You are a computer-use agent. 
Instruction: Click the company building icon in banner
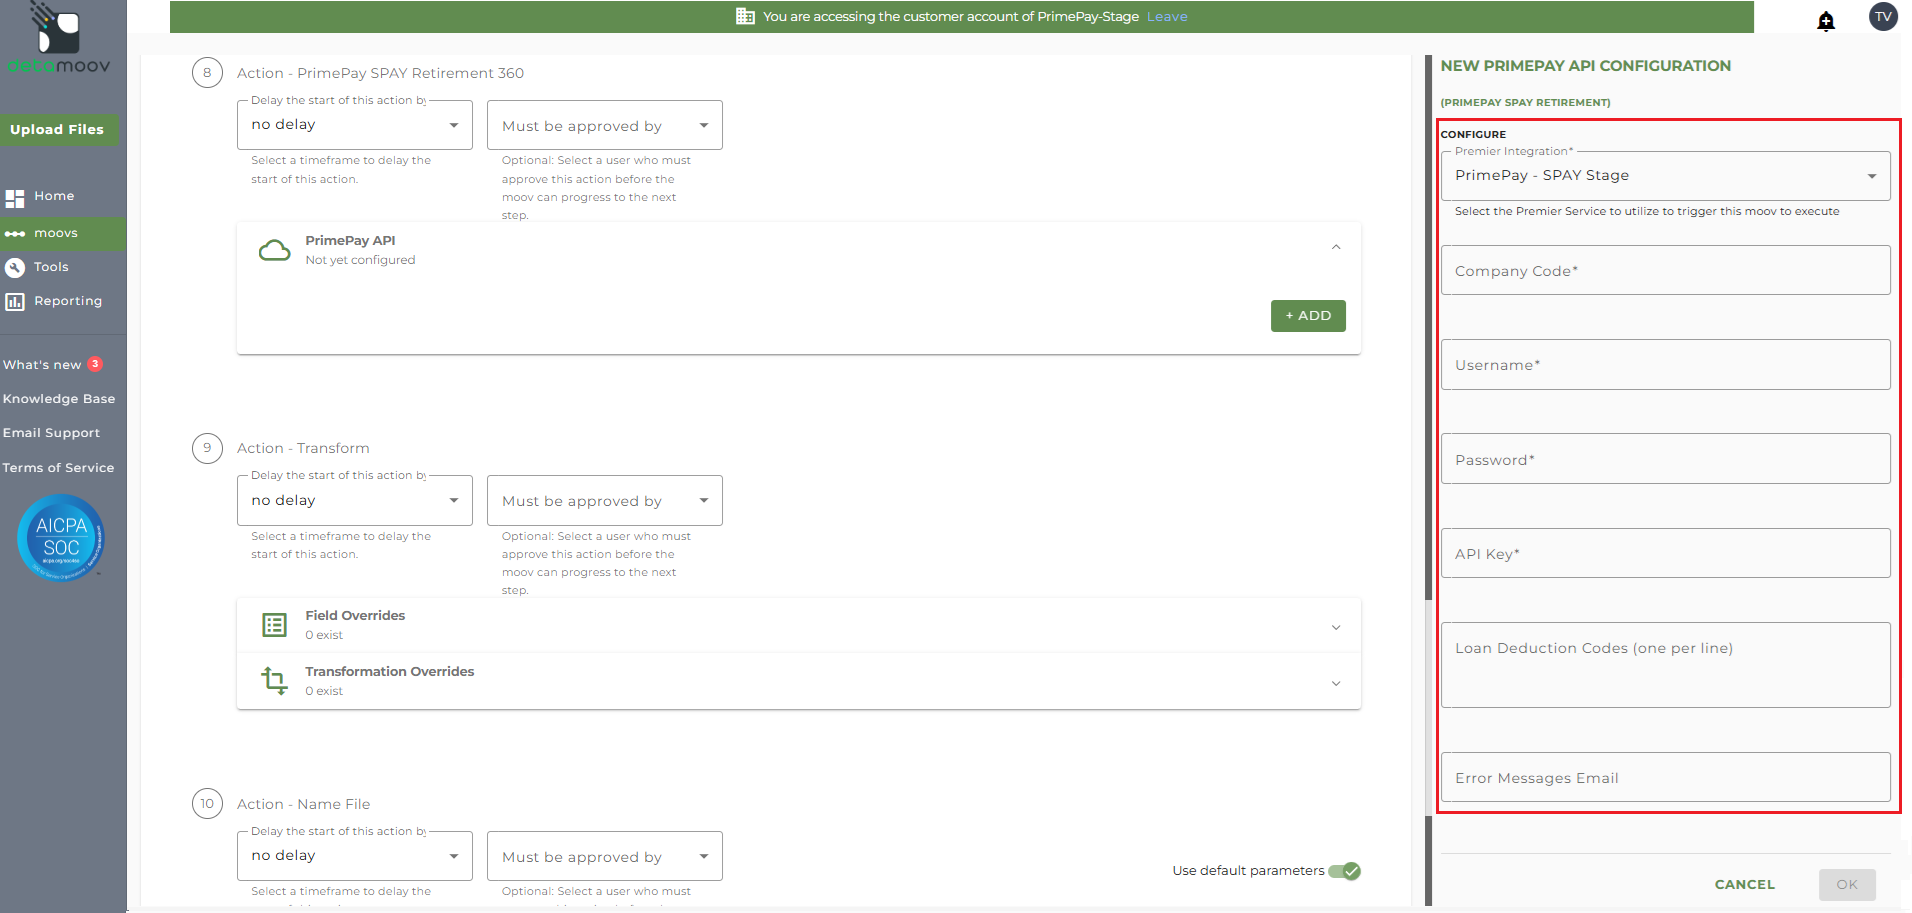[x=745, y=16]
